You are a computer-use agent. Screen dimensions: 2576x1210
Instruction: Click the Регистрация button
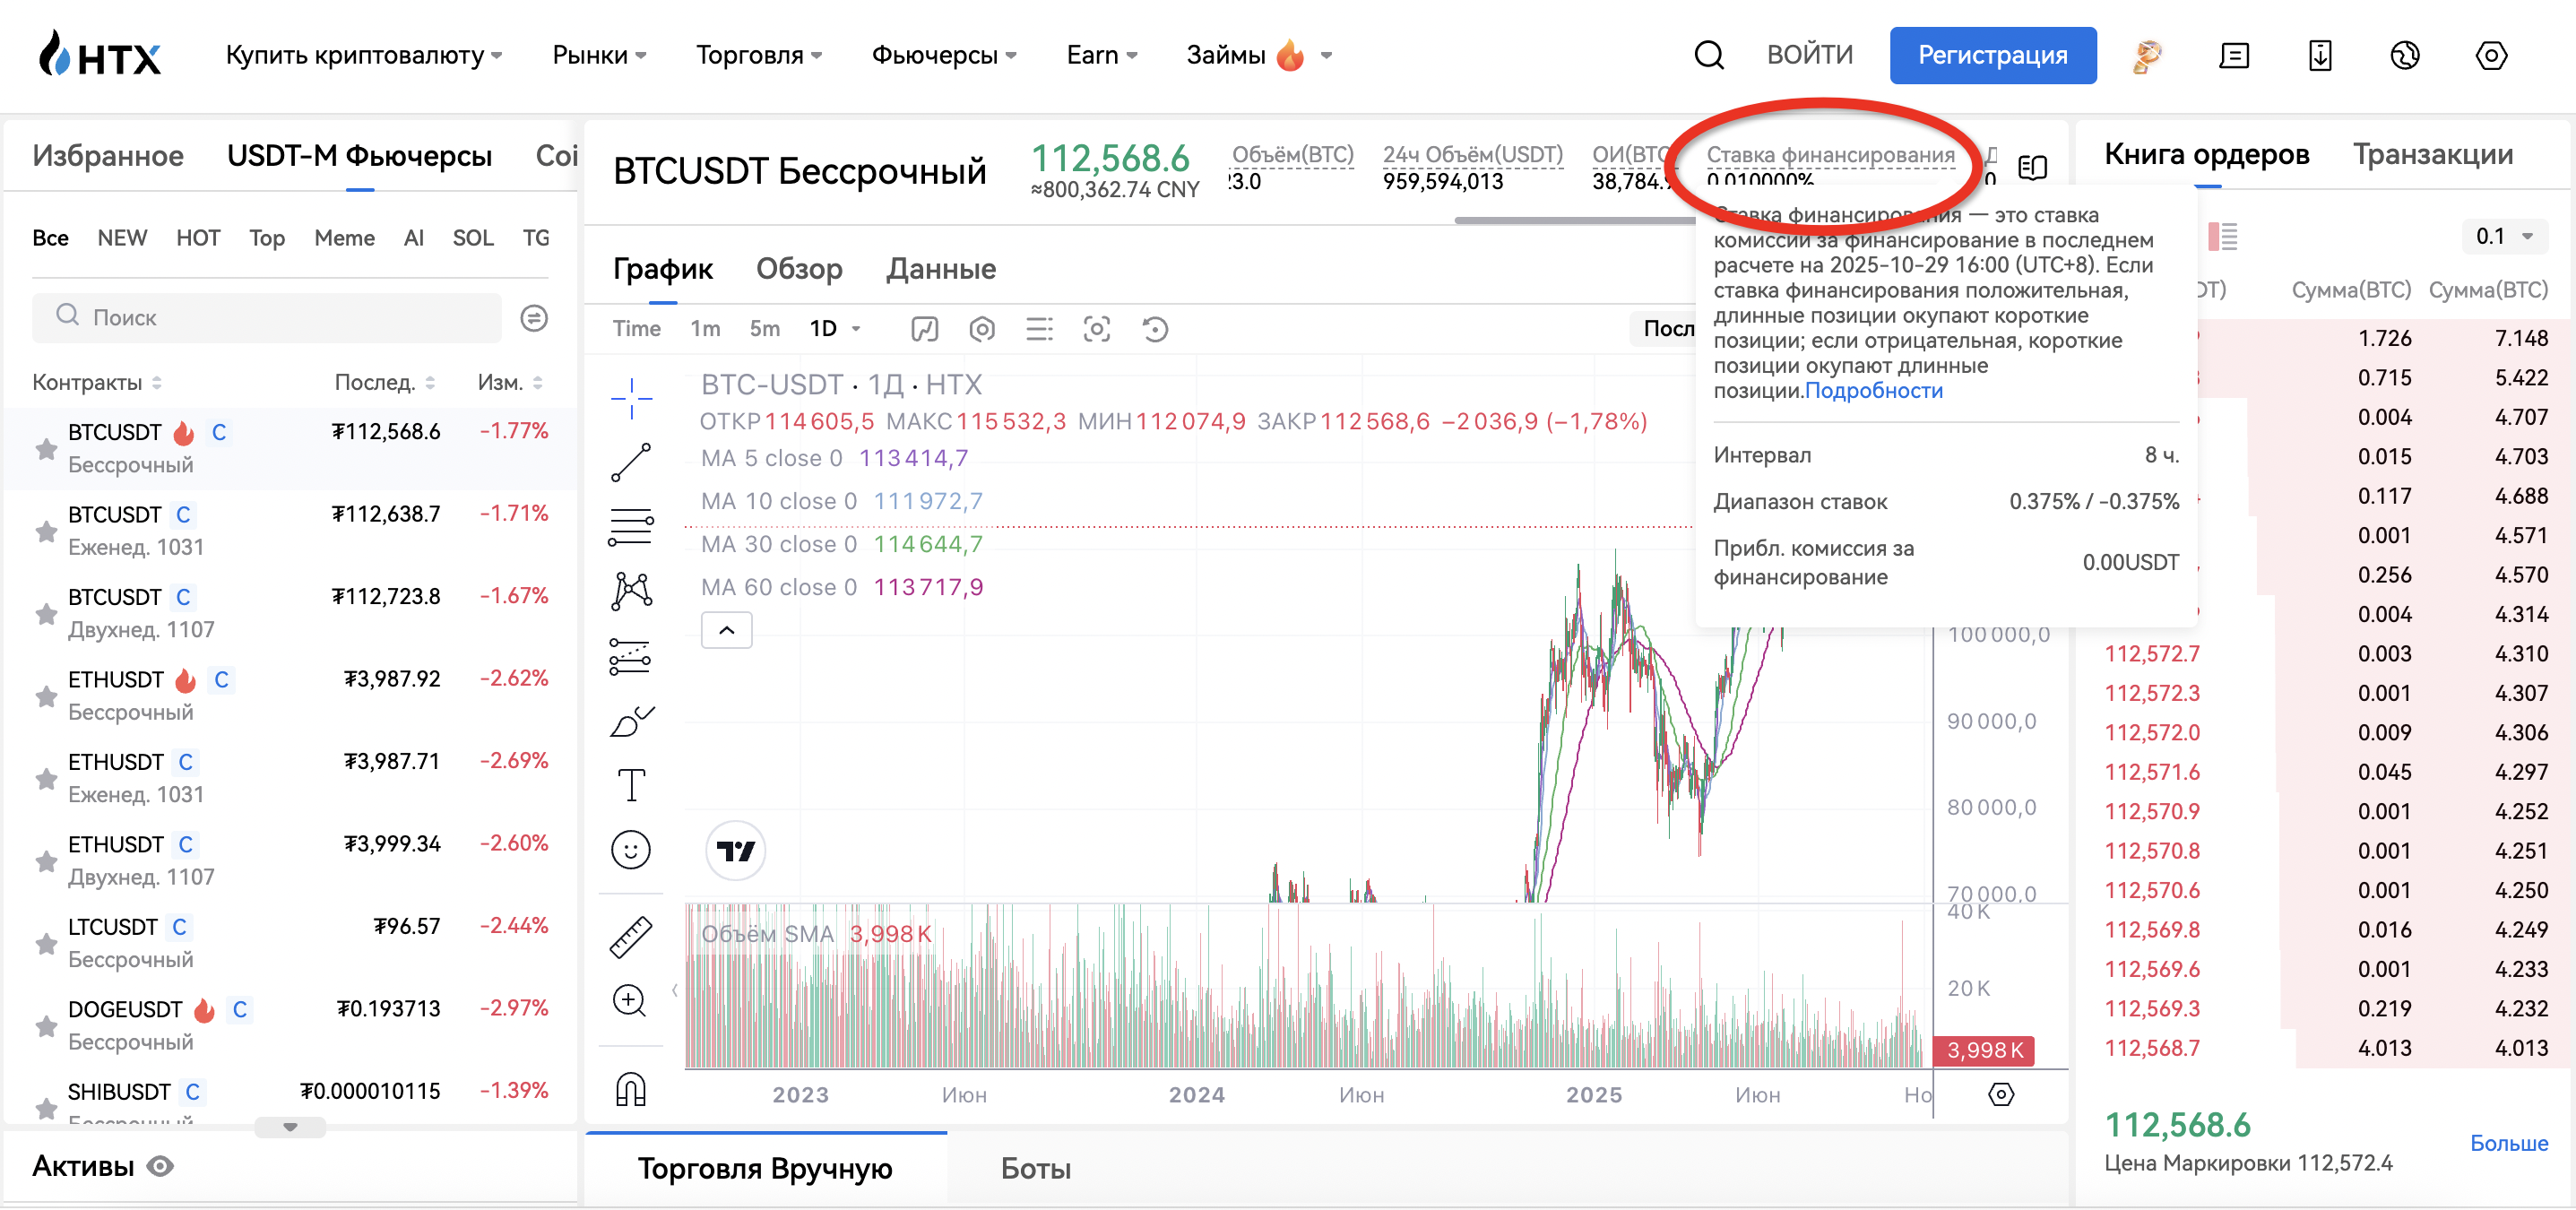1992,55
